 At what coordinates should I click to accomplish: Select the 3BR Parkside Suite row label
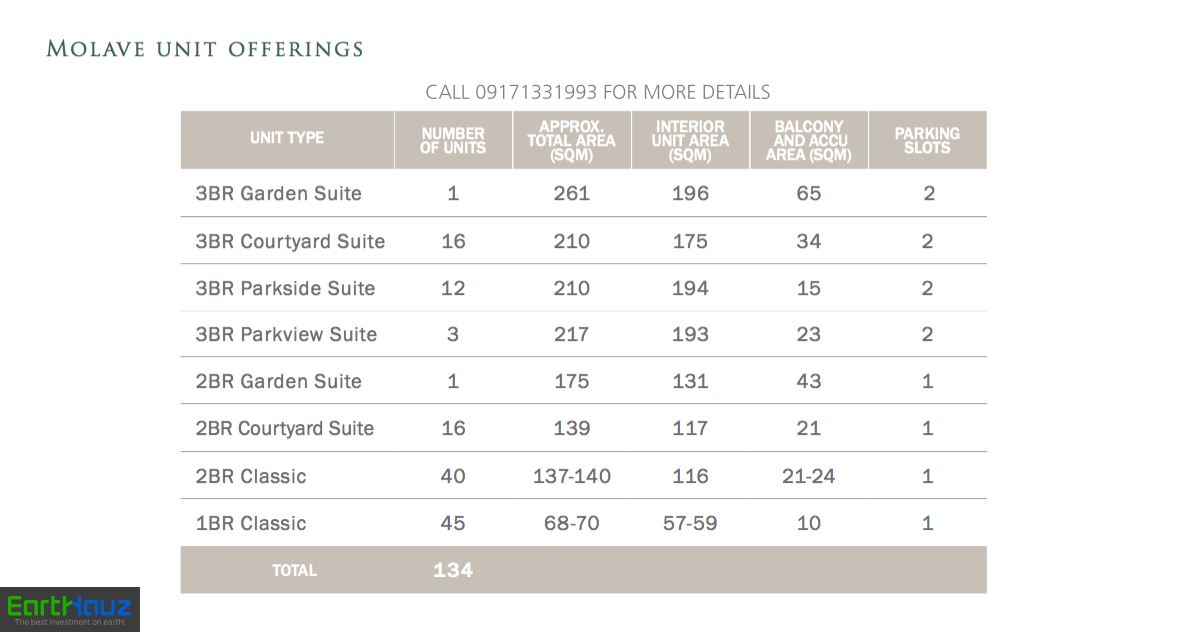(x=286, y=289)
